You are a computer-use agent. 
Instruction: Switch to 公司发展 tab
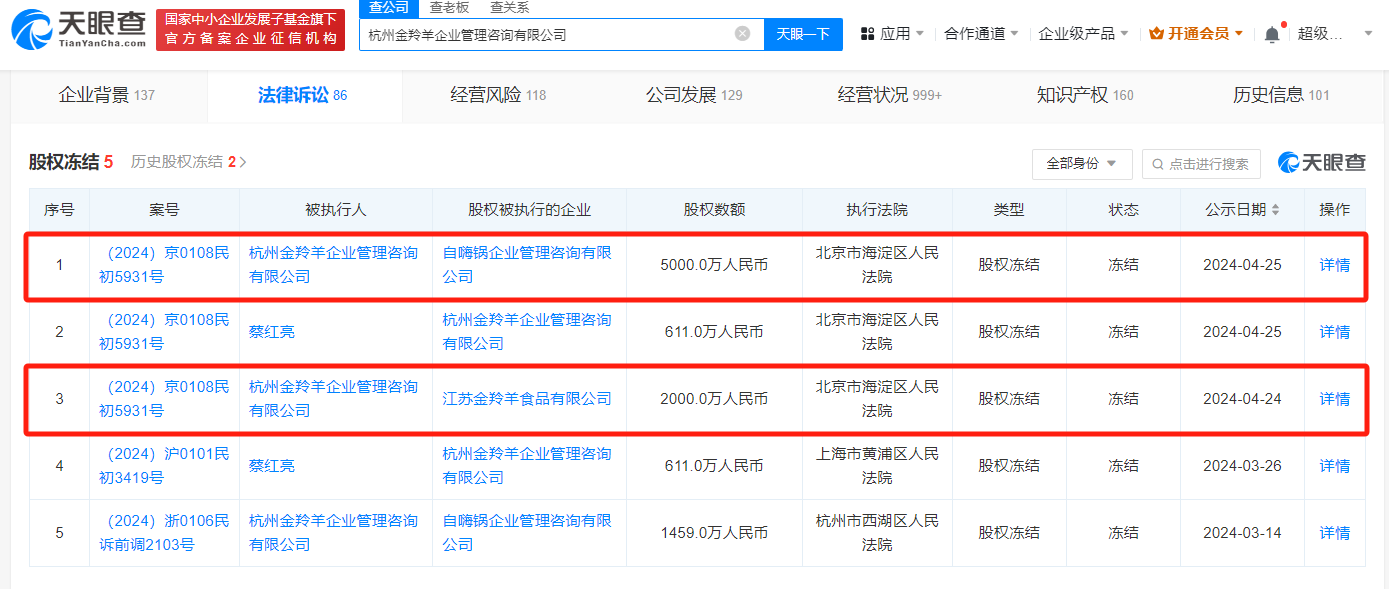[x=694, y=96]
